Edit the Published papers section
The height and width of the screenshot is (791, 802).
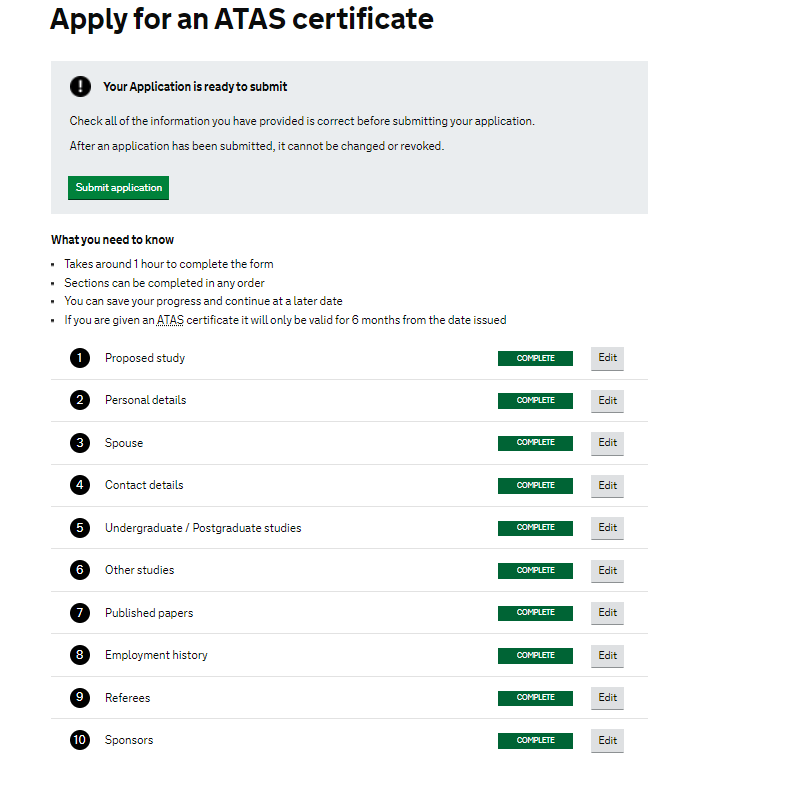click(x=607, y=612)
